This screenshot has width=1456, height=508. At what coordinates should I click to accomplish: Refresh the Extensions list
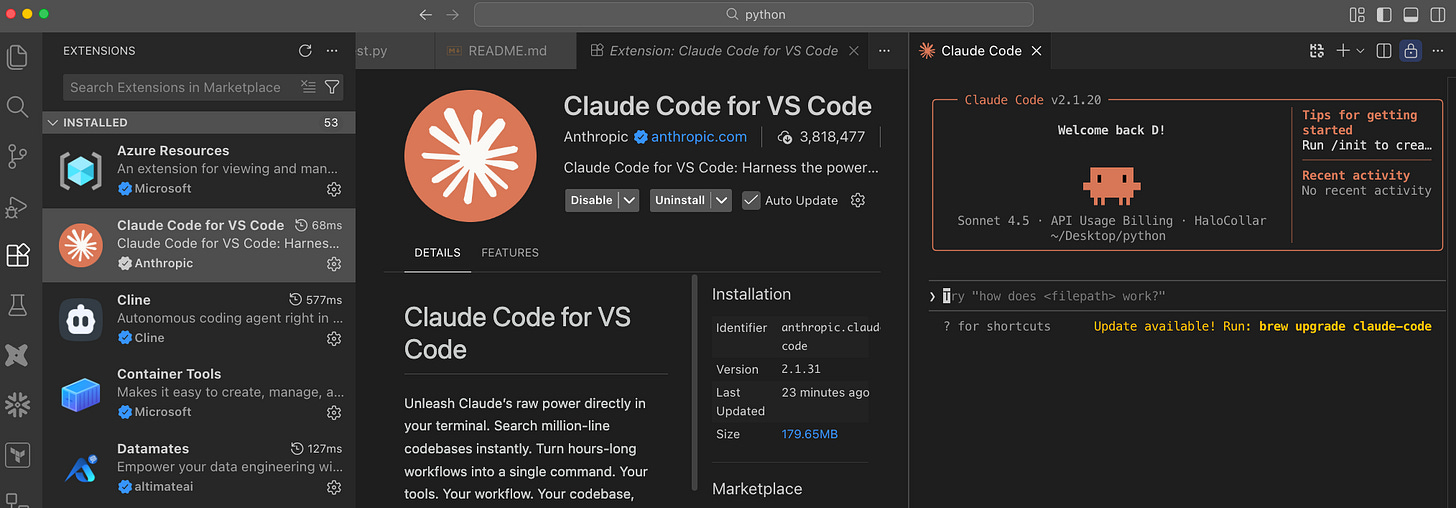[305, 50]
